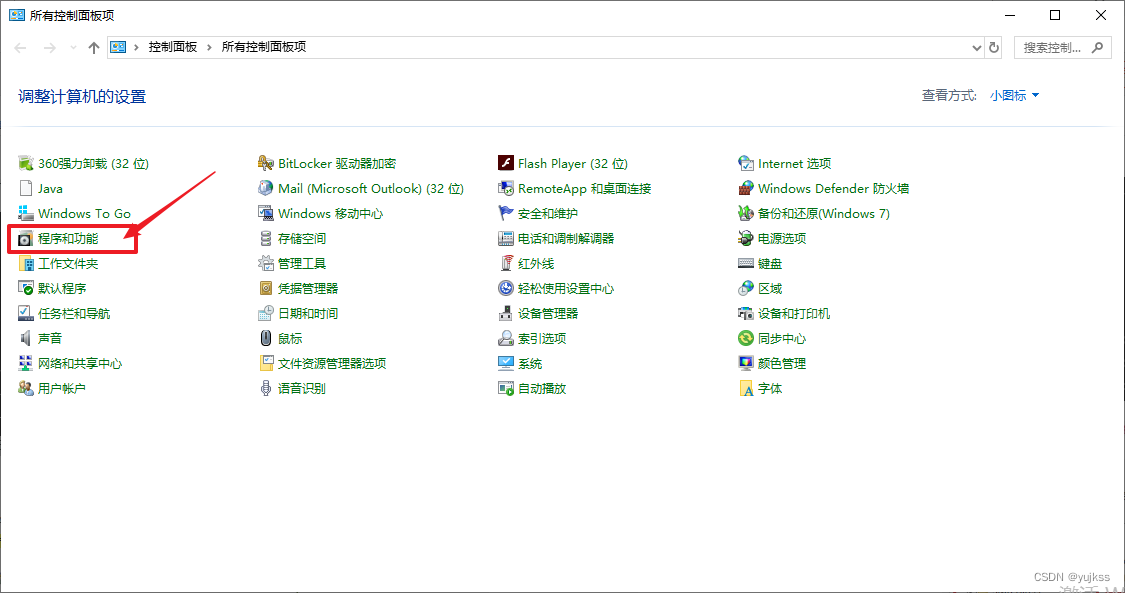Open the Java icon
The width and height of the screenshot is (1125, 593).
26,189
